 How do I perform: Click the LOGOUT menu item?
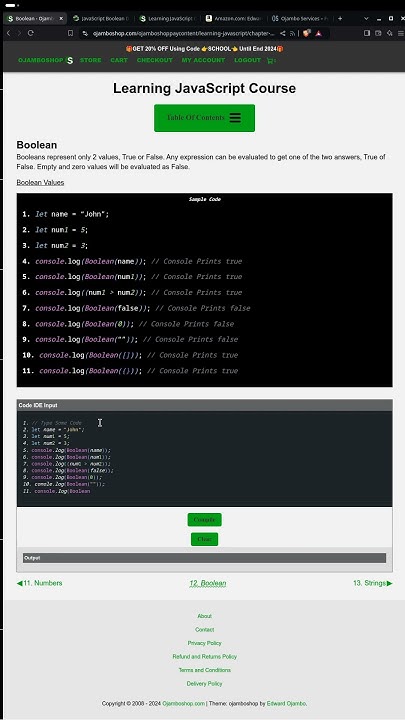(x=248, y=60)
